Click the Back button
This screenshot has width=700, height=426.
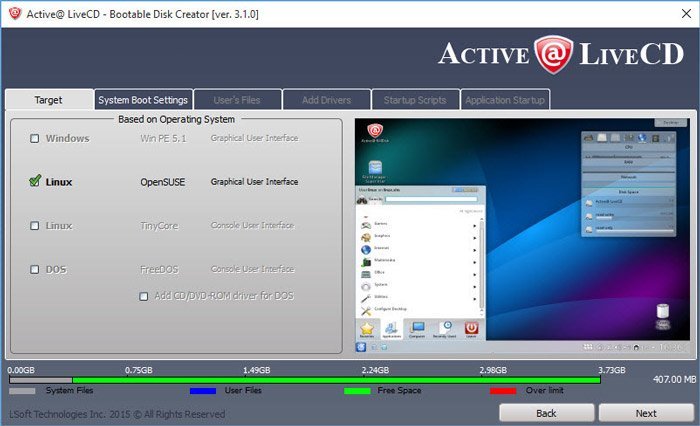[546, 413]
